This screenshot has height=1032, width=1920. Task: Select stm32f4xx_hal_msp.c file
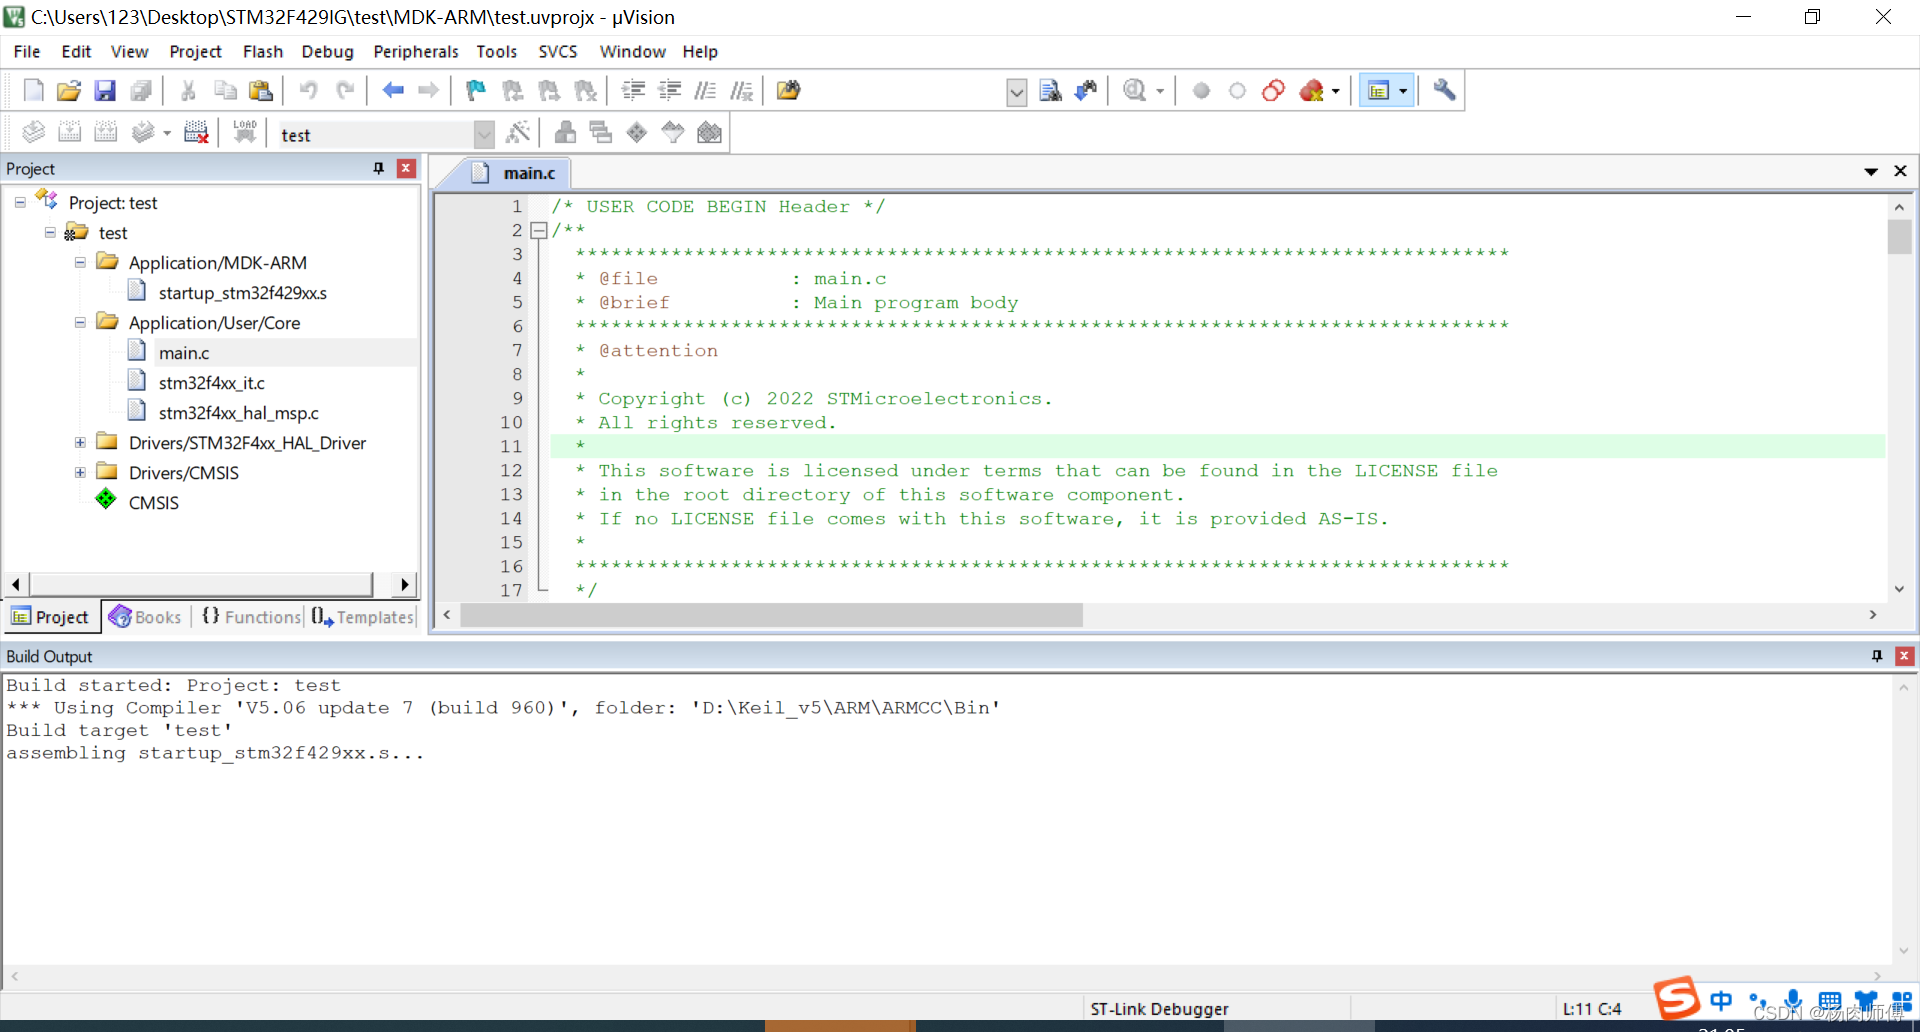tap(238, 413)
